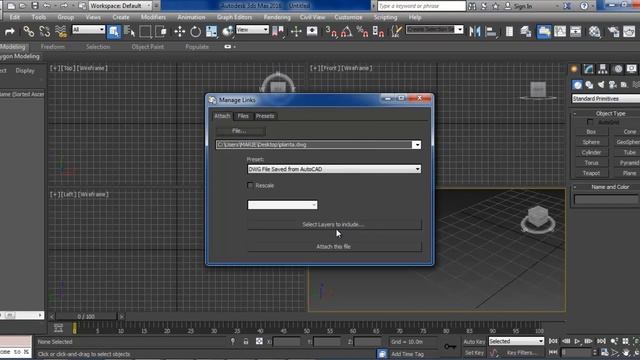
Task: Toggle Auto Key mode
Action: [x=474, y=342]
